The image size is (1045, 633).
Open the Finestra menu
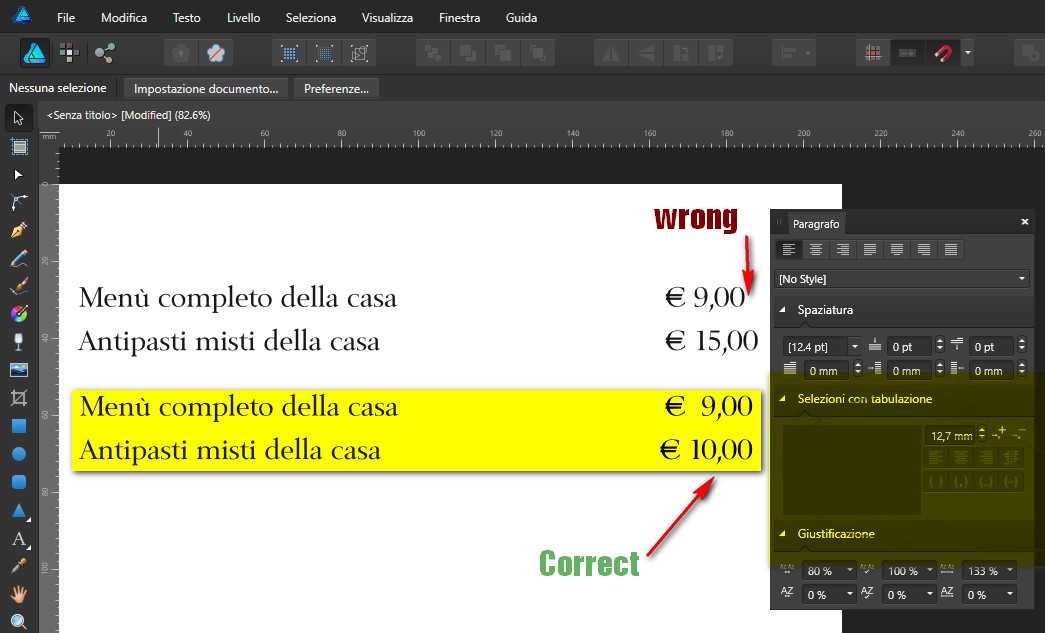[x=459, y=17]
